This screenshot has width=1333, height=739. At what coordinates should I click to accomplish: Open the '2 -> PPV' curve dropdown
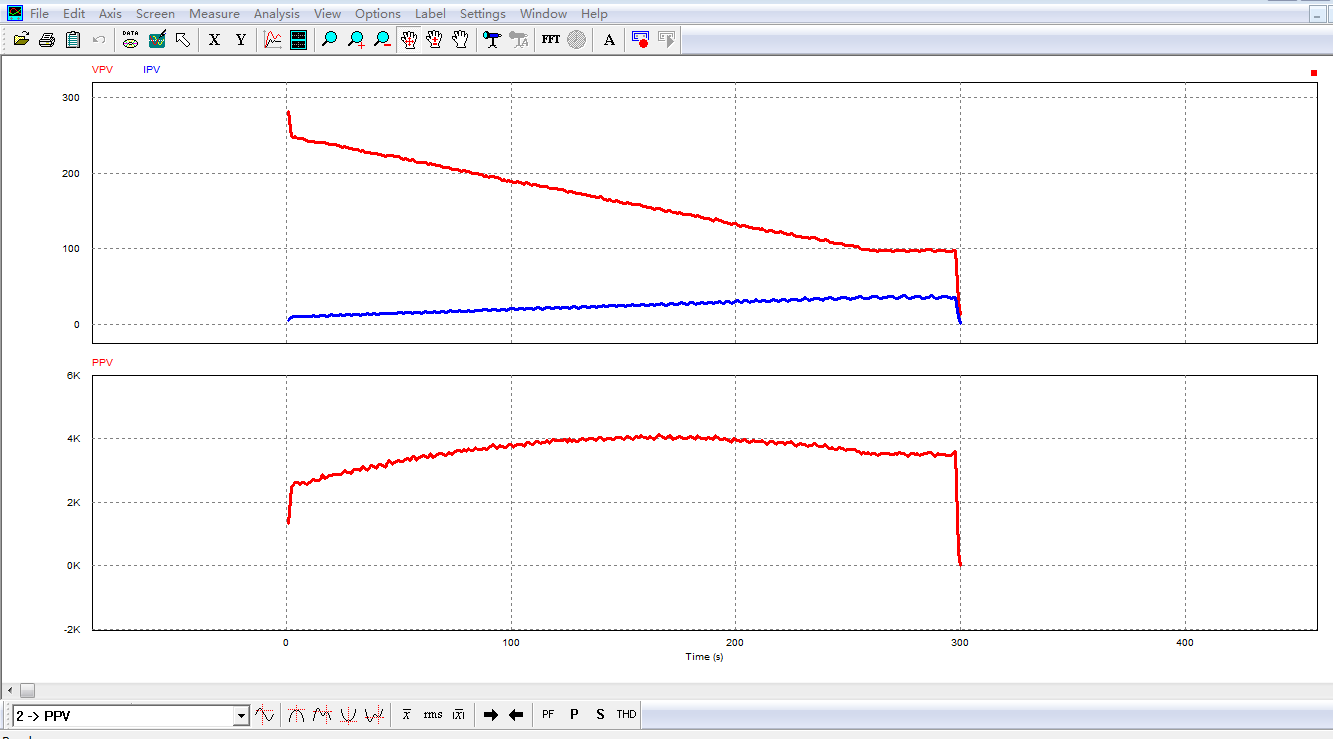(x=241, y=716)
